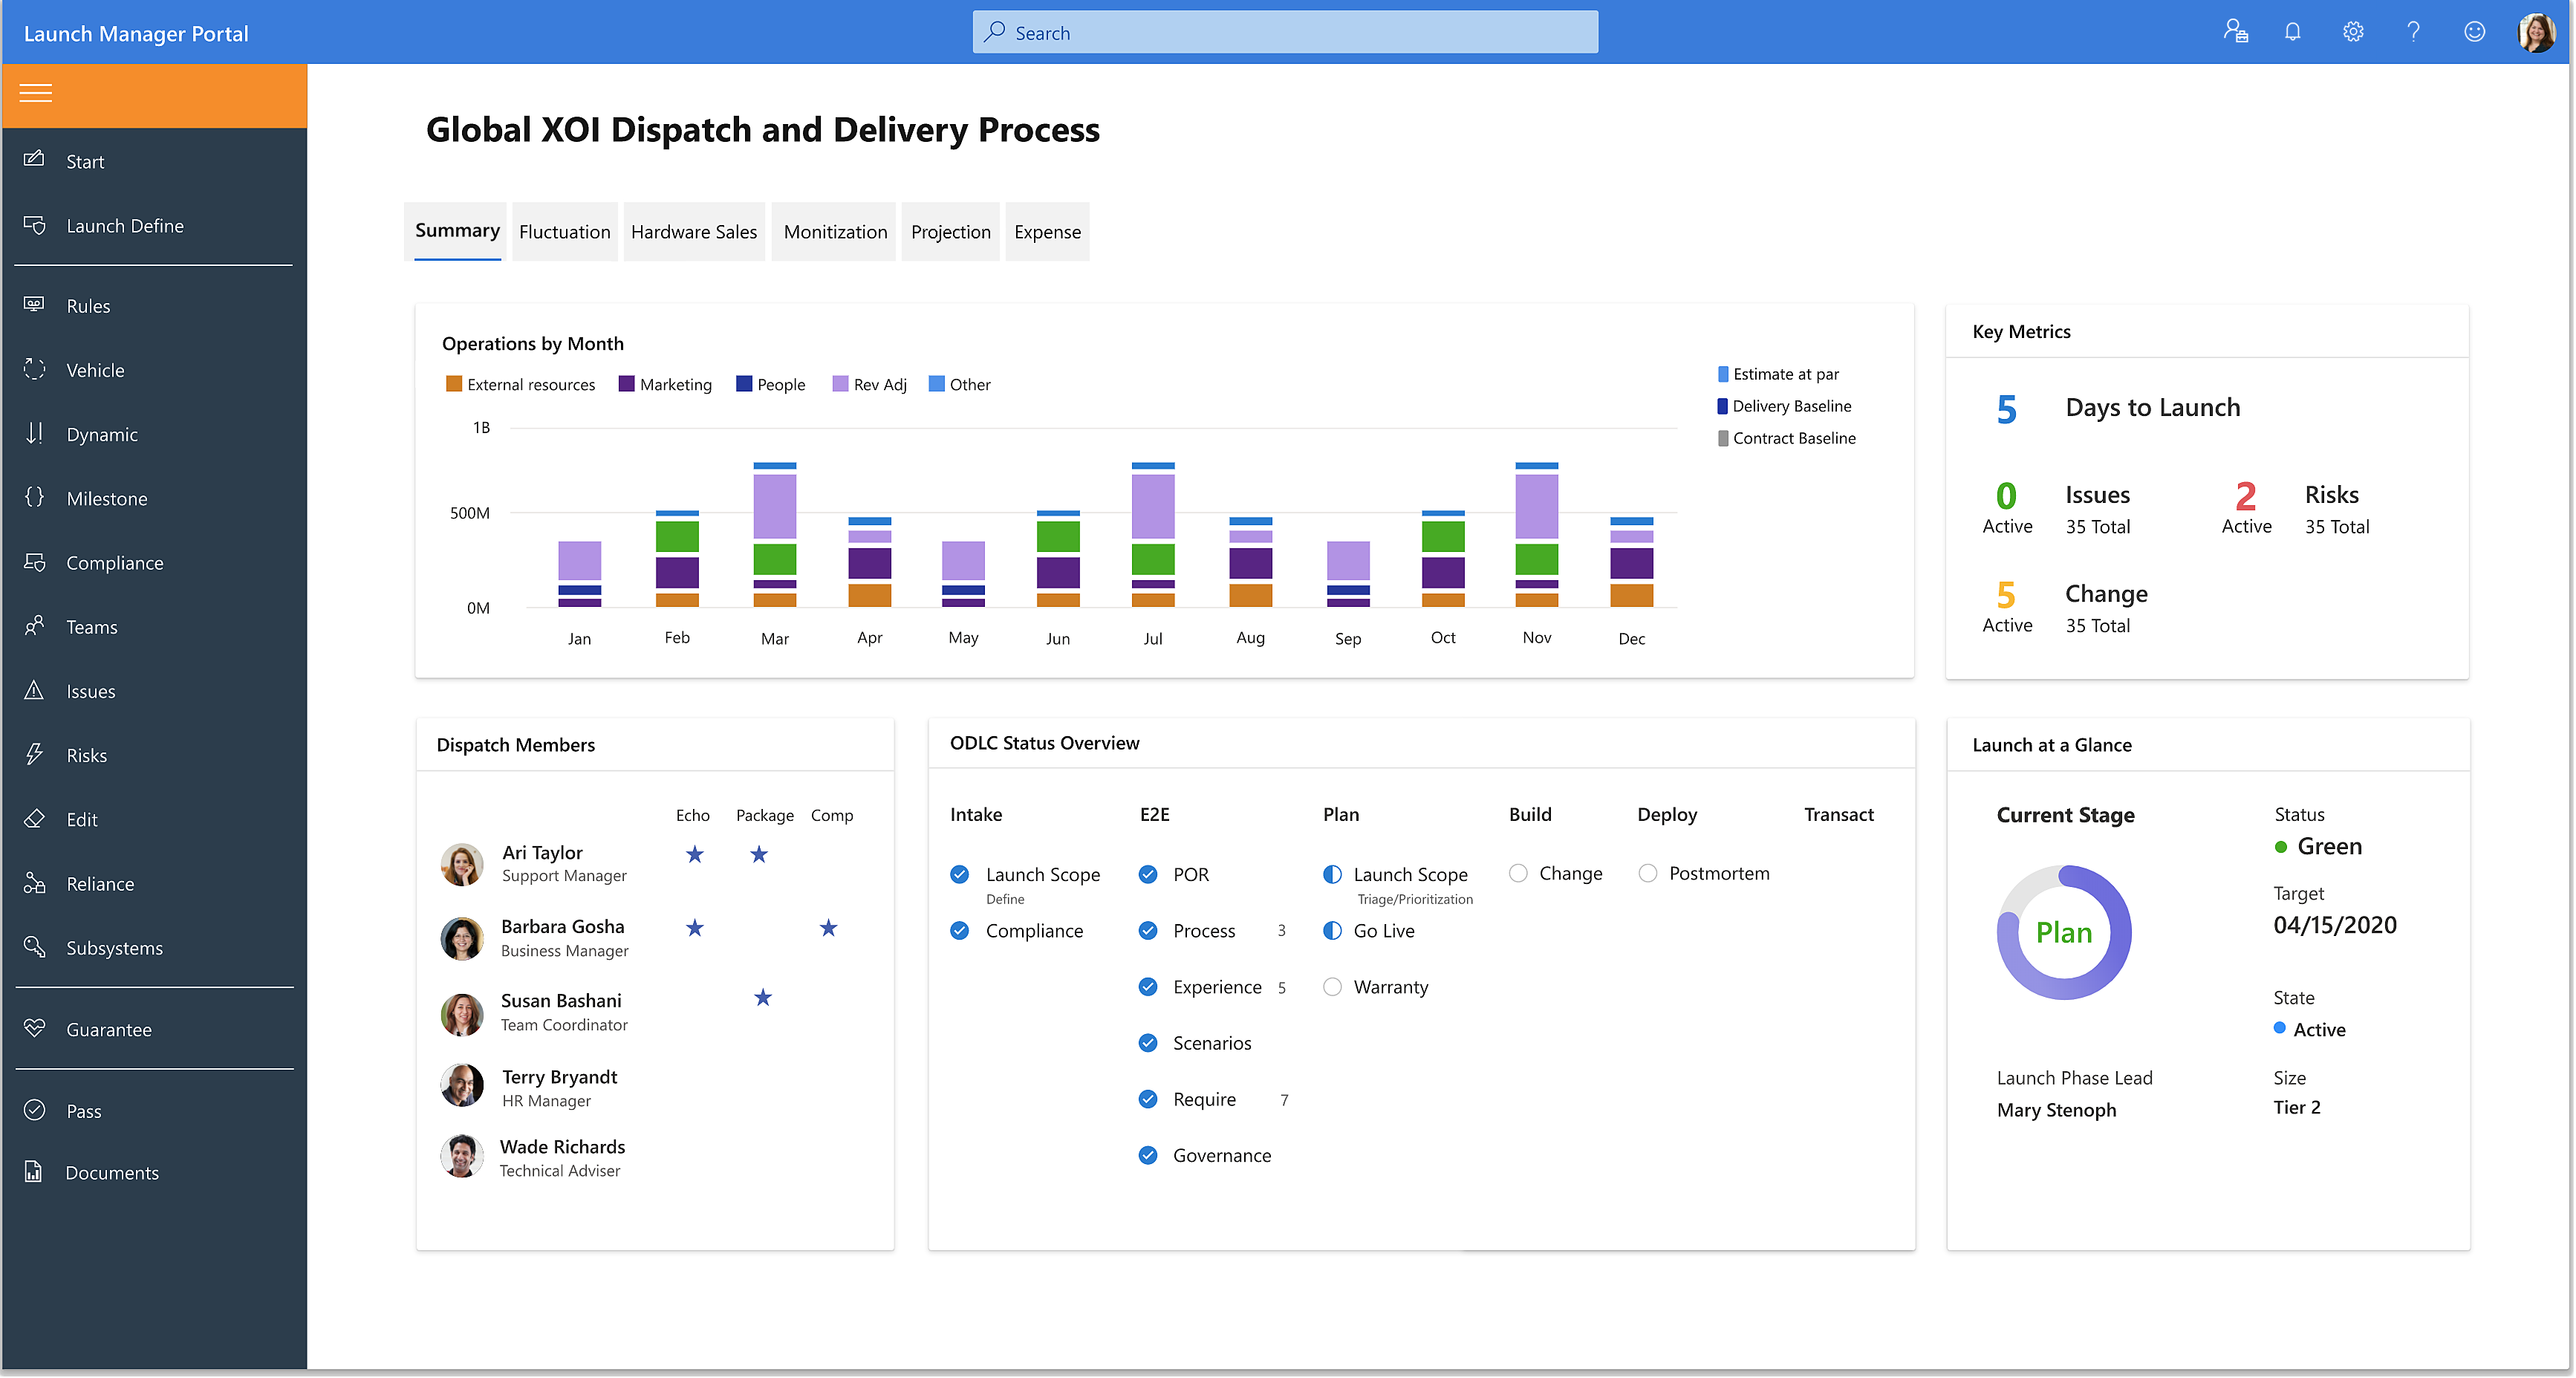Image resolution: width=2576 pixels, height=1378 pixels.
Task: Open the Reliance sidebar icon
Action: point(34,883)
